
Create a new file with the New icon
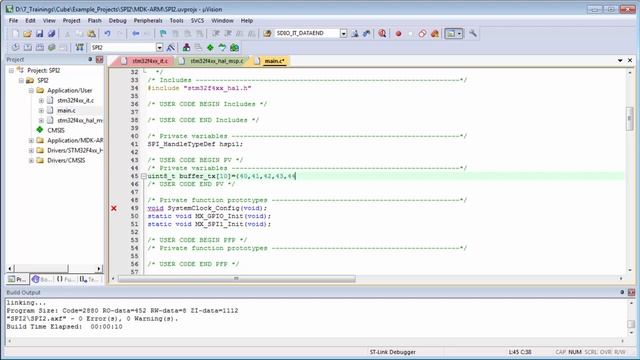(15, 33)
